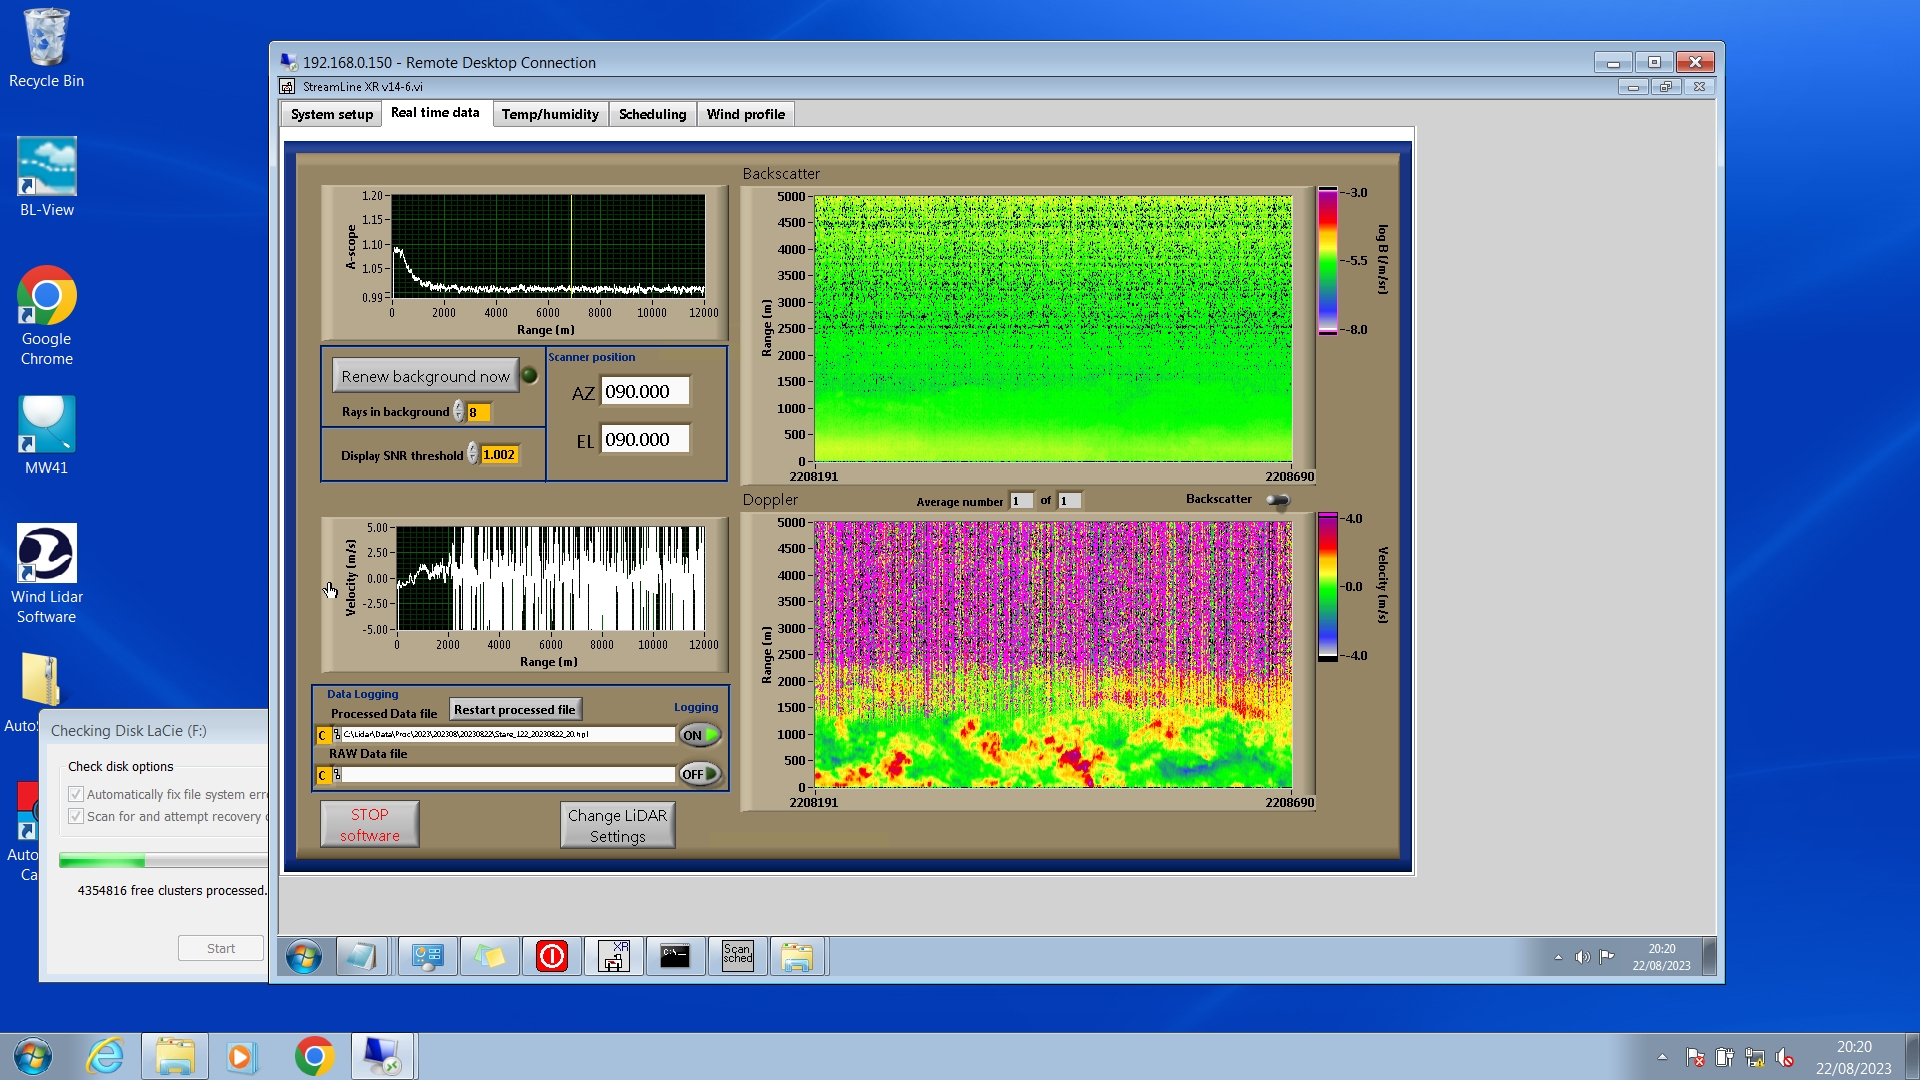Toggle the processed data Logging ON switch
The height and width of the screenshot is (1080, 1920).
pyautogui.click(x=700, y=735)
